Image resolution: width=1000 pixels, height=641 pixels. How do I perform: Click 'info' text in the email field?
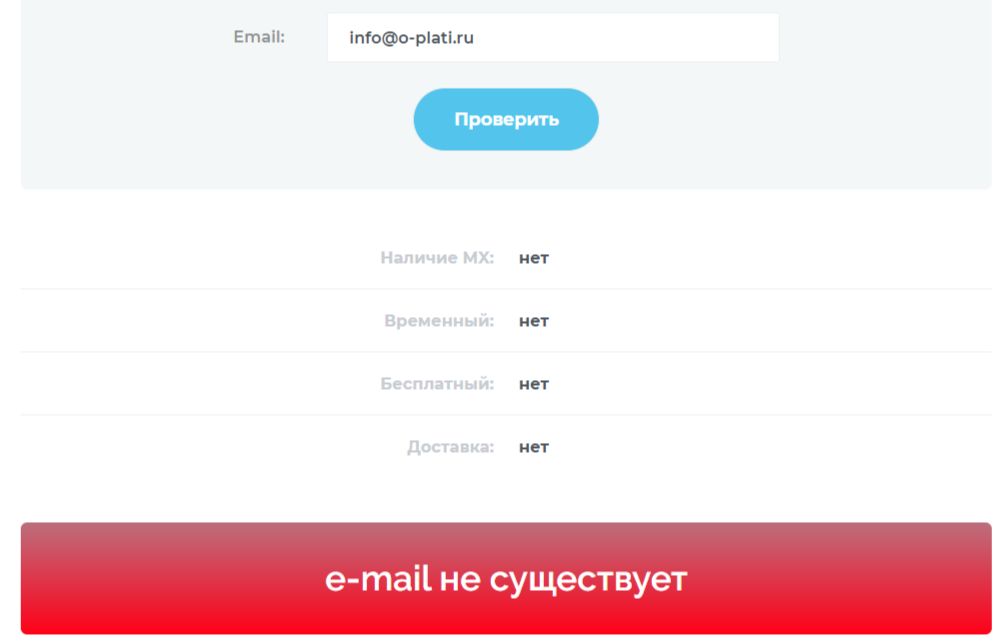365,38
